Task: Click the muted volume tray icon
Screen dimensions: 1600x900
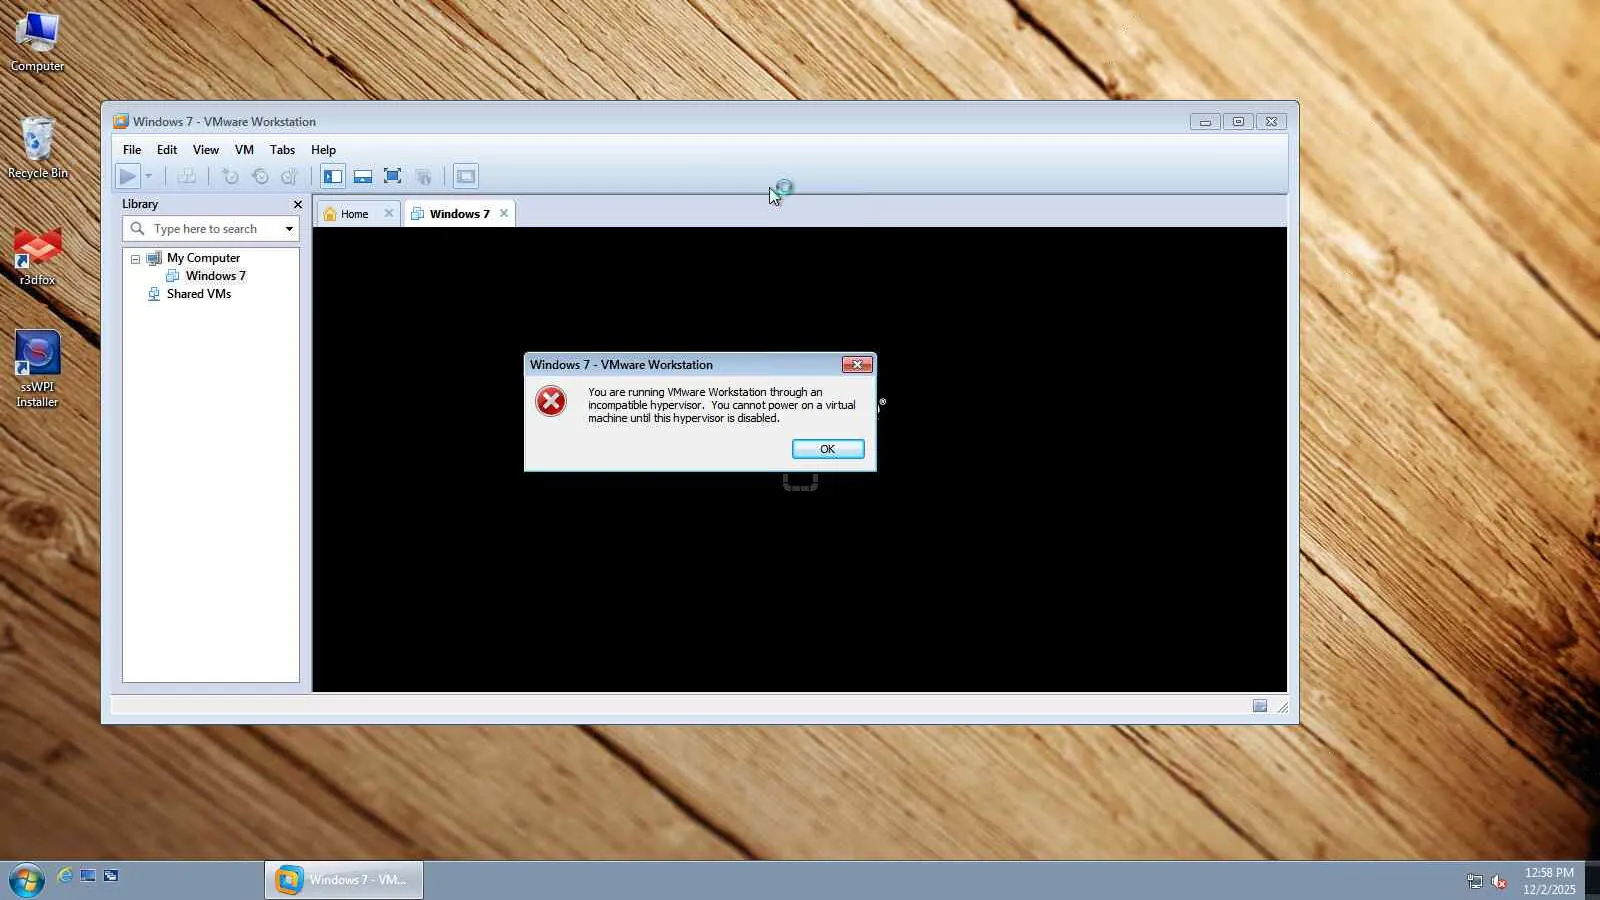Action: (1499, 881)
